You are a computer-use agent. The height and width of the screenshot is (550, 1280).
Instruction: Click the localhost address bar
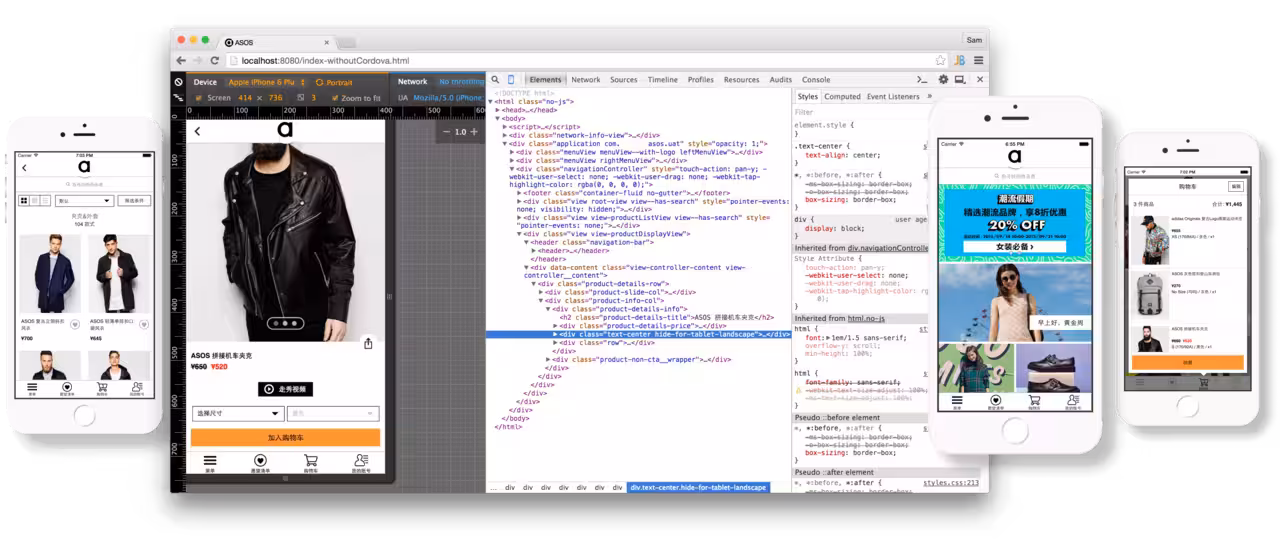coord(585,61)
